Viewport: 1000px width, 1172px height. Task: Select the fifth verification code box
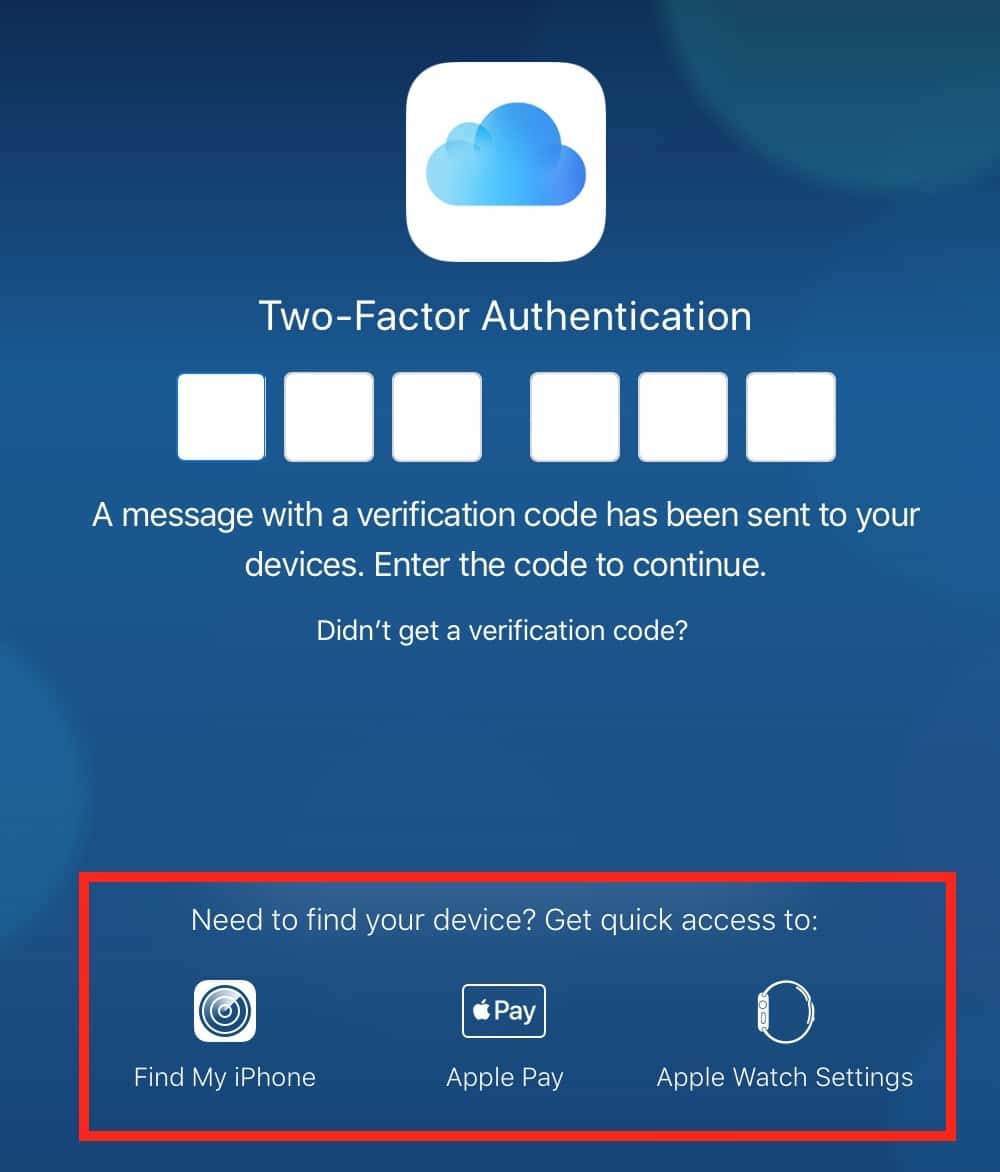(682, 417)
